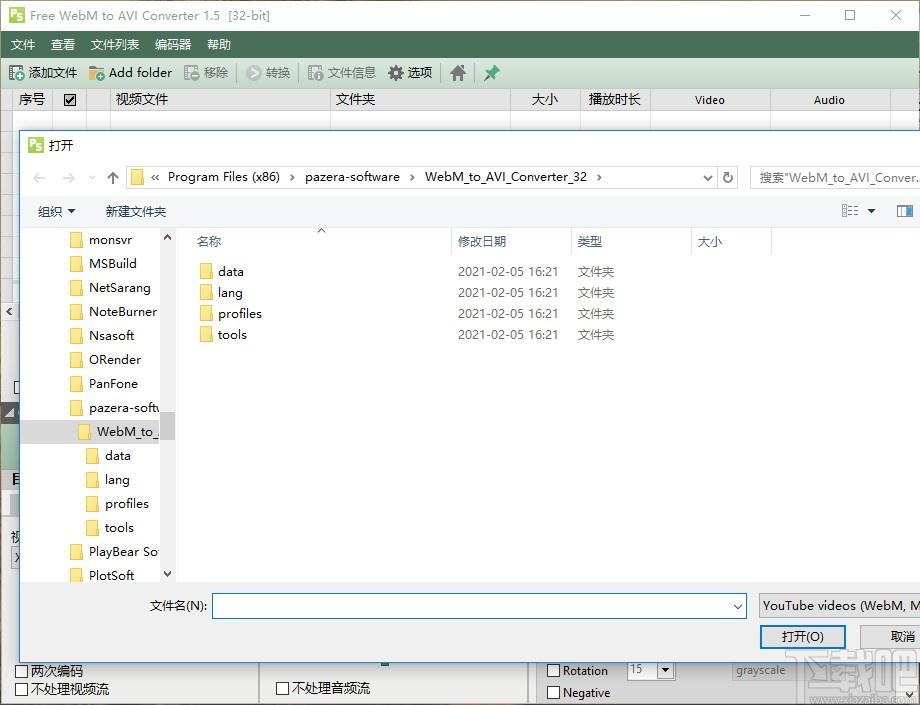Viewport: 920px width, 705px height.
Task: Click the view layout icon in the dialog
Action: point(850,211)
